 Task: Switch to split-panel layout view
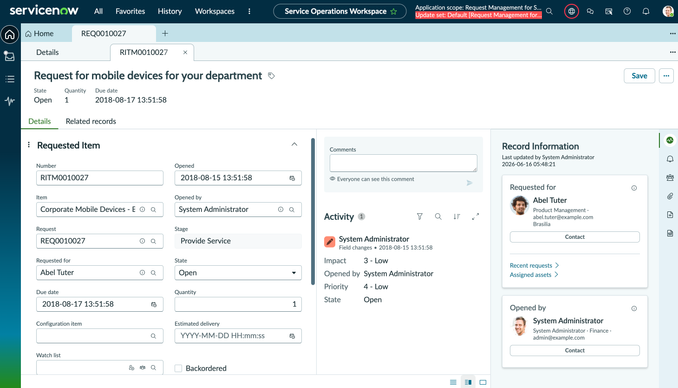click(468, 382)
